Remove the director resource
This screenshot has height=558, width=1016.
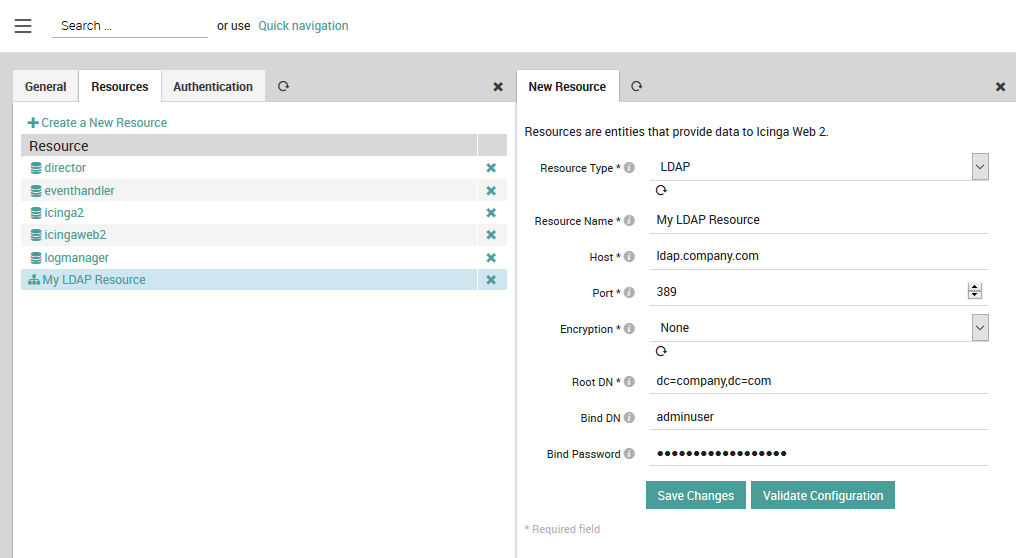tap(491, 168)
